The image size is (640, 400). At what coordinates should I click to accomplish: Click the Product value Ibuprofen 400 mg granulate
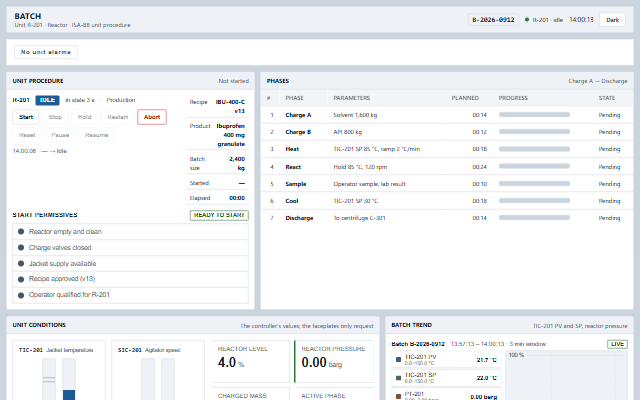pyautogui.click(x=231, y=135)
